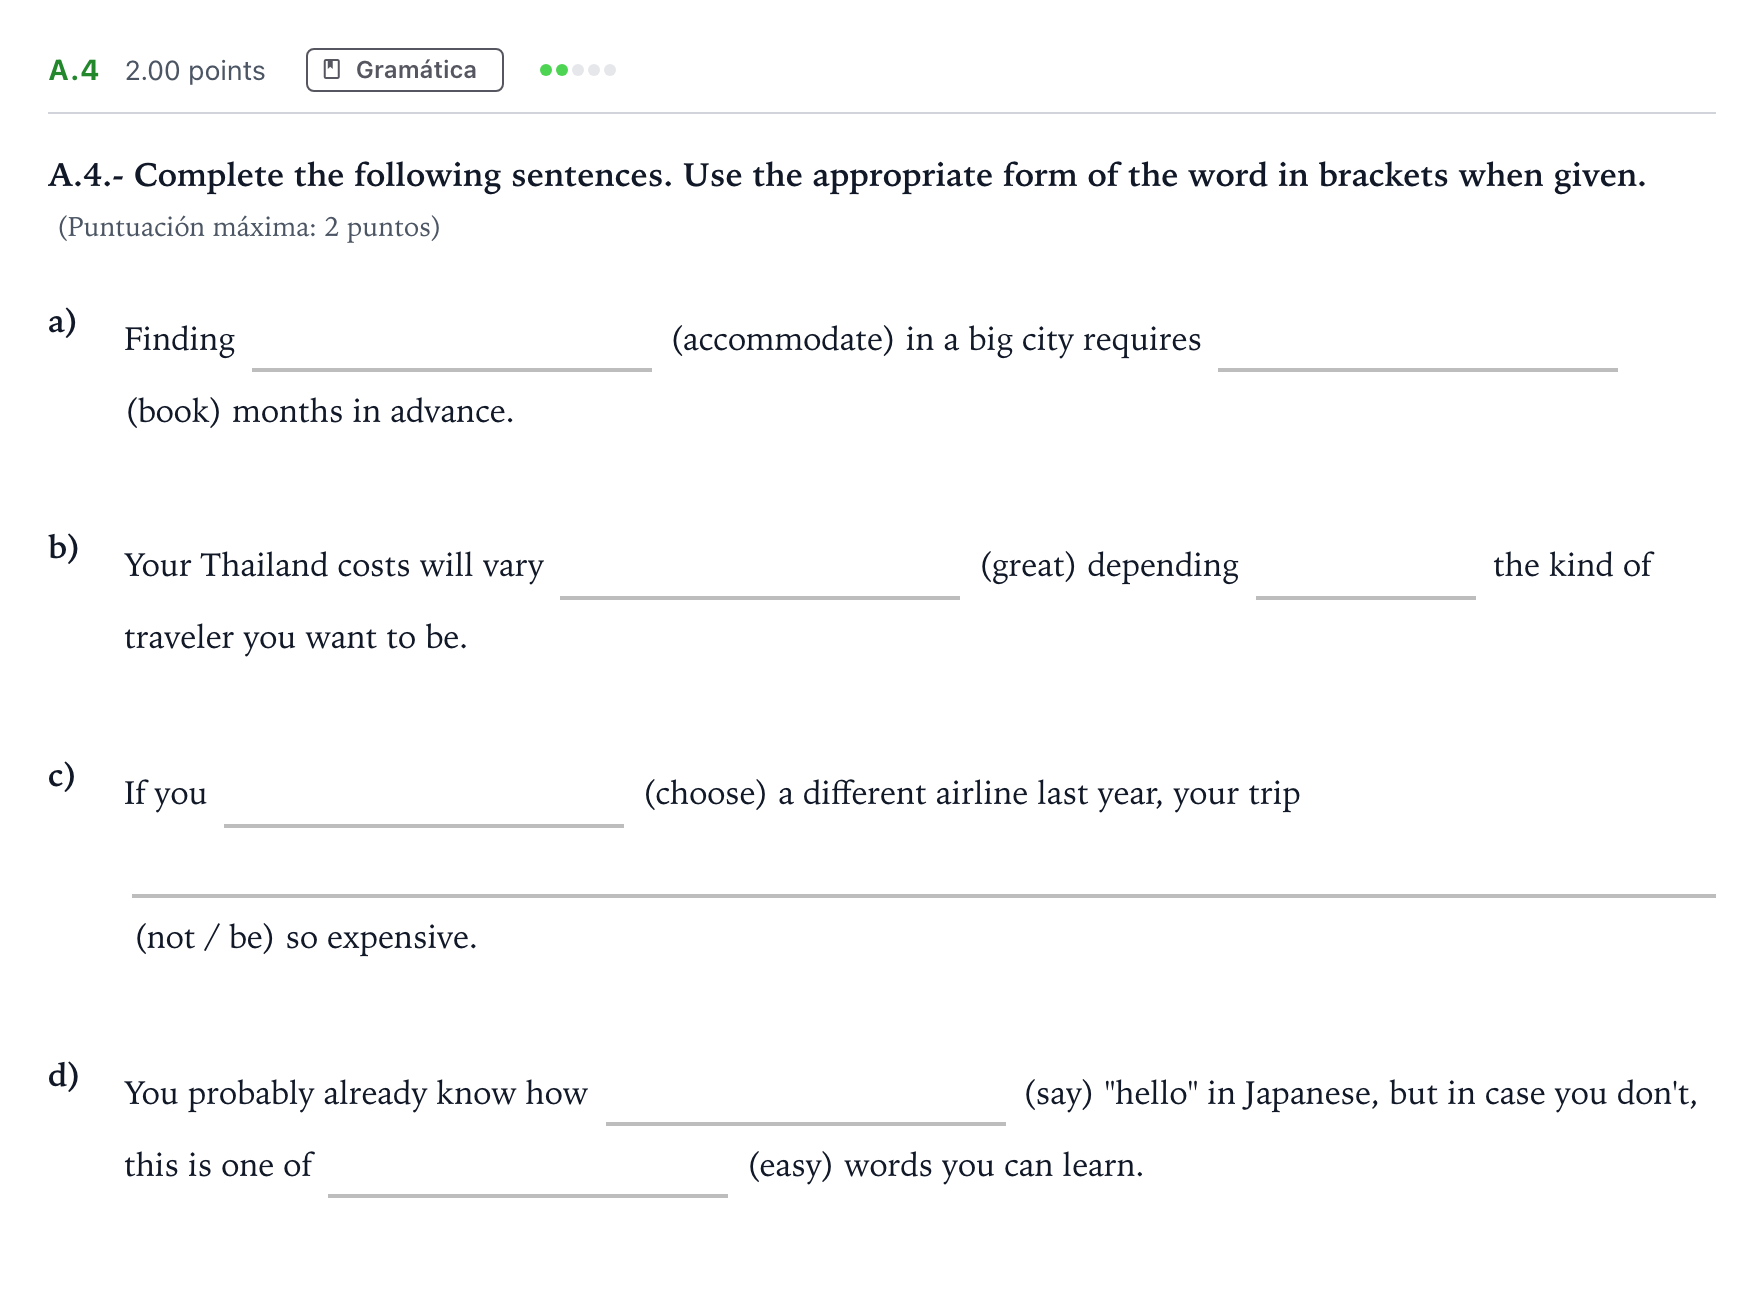The height and width of the screenshot is (1298, 1764).
Task: Select the green A.4 question label
Action: point(74,70)
